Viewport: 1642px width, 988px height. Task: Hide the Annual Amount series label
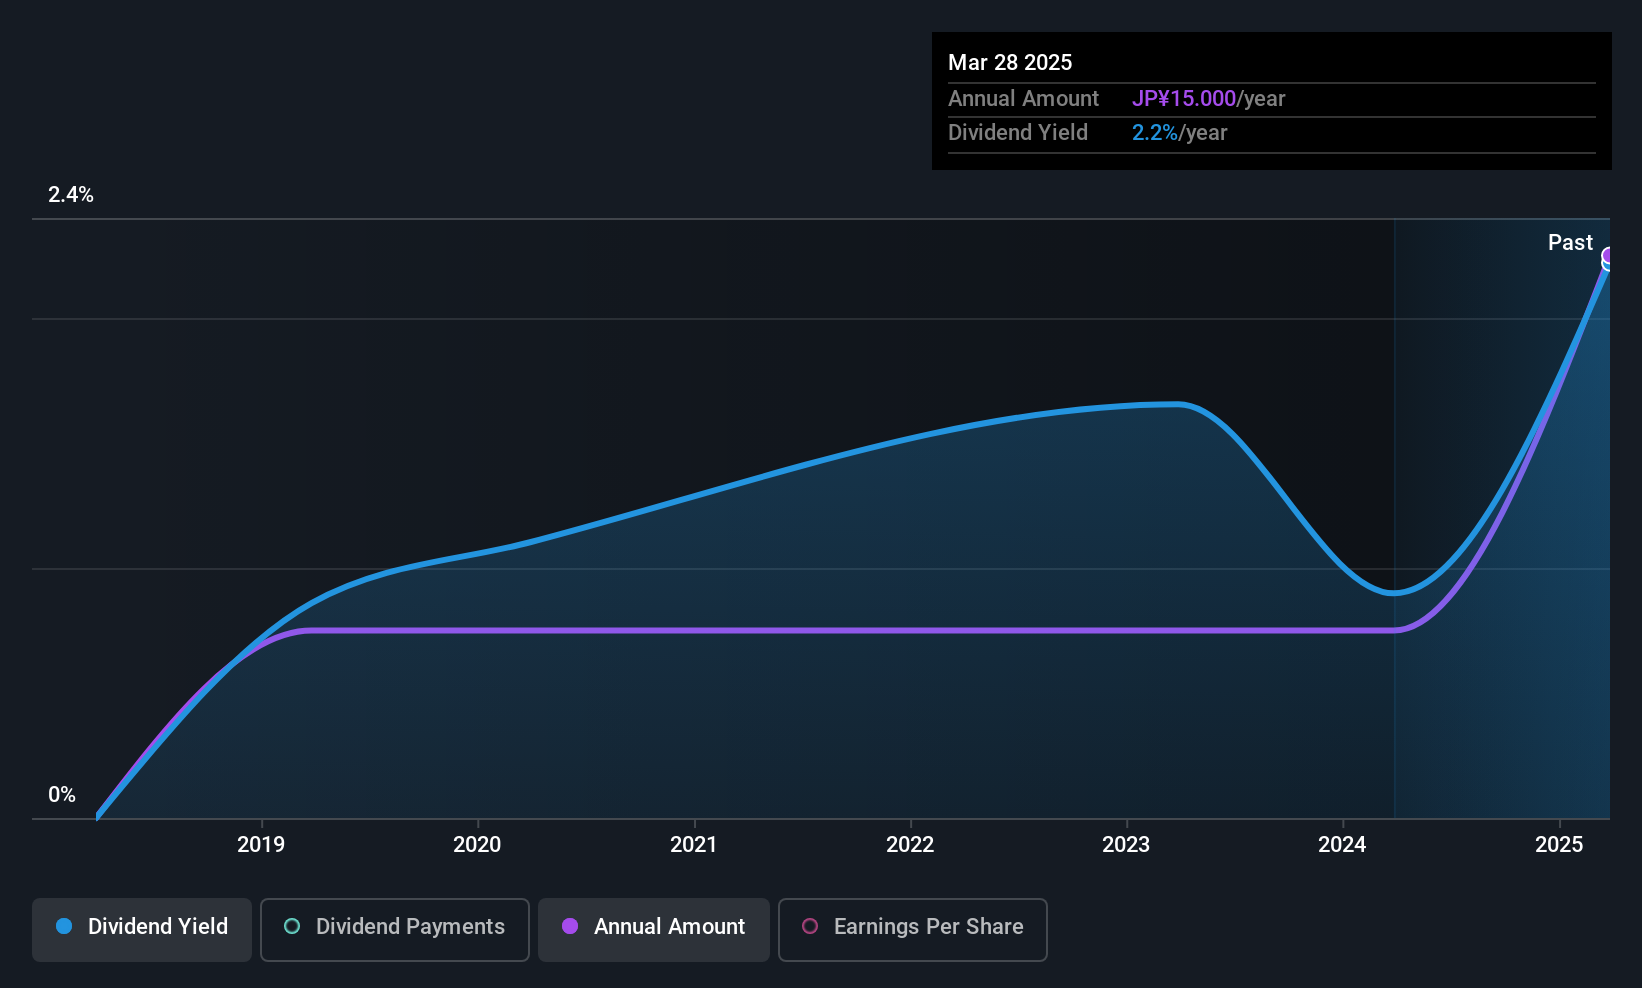point(669,926)
